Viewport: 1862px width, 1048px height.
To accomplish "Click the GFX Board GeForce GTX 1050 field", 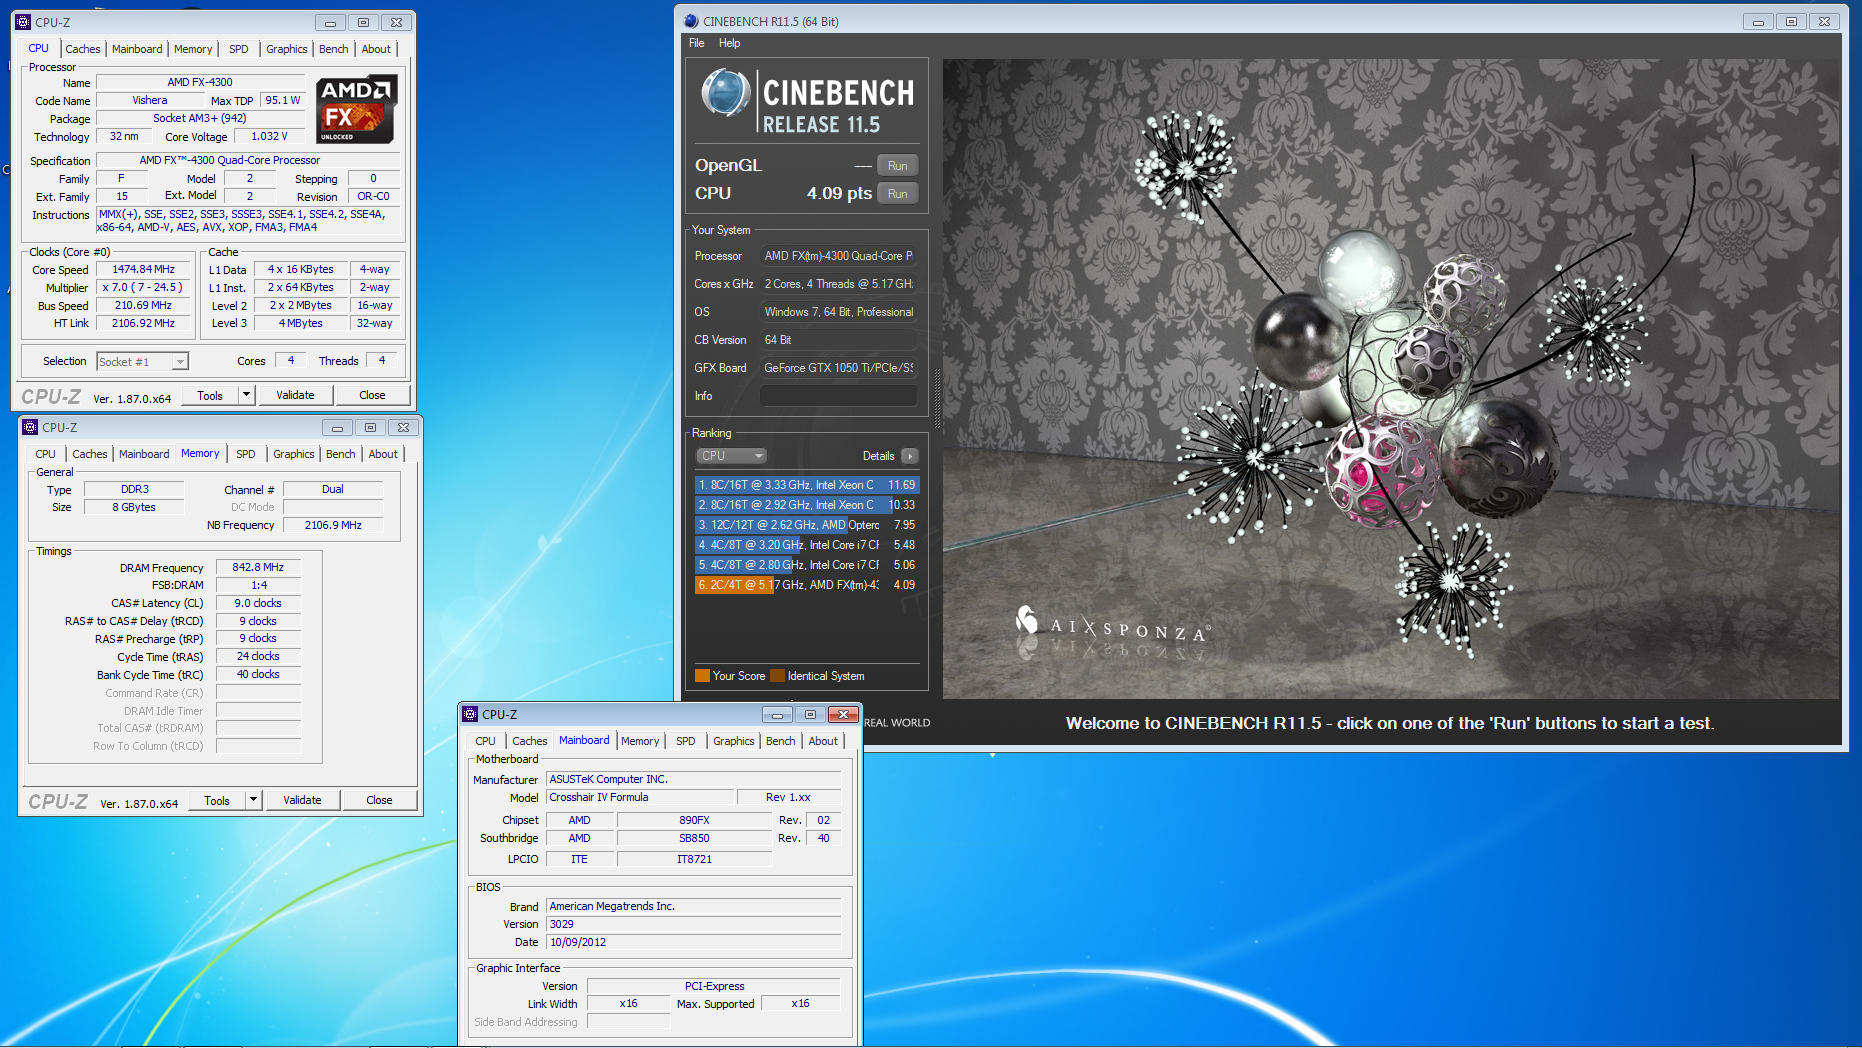I will coord(838,368).
